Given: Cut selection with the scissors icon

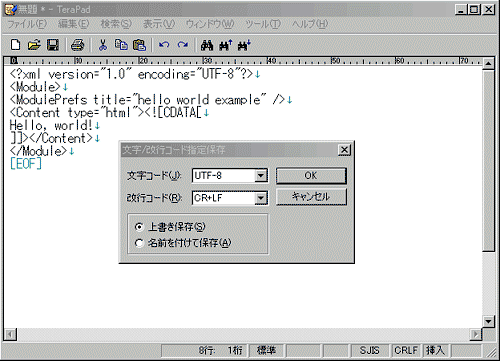Looking at the screenshot, I should tap(103, 45).
